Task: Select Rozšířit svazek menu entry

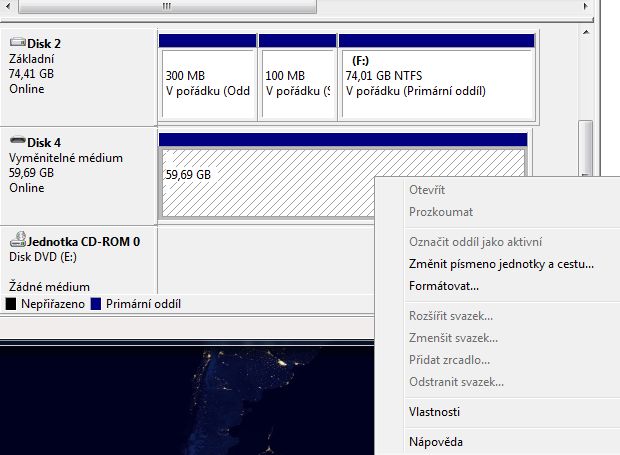Action: 451,316
